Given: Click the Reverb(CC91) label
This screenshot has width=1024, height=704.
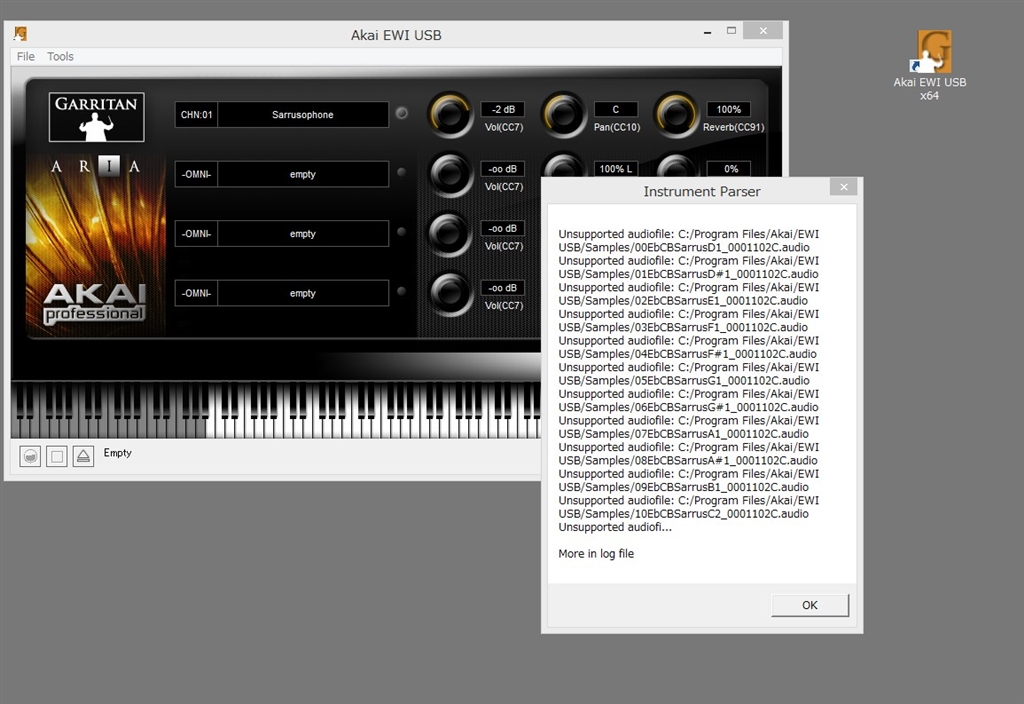Looking at the screenshot, I should click(733, 127).
